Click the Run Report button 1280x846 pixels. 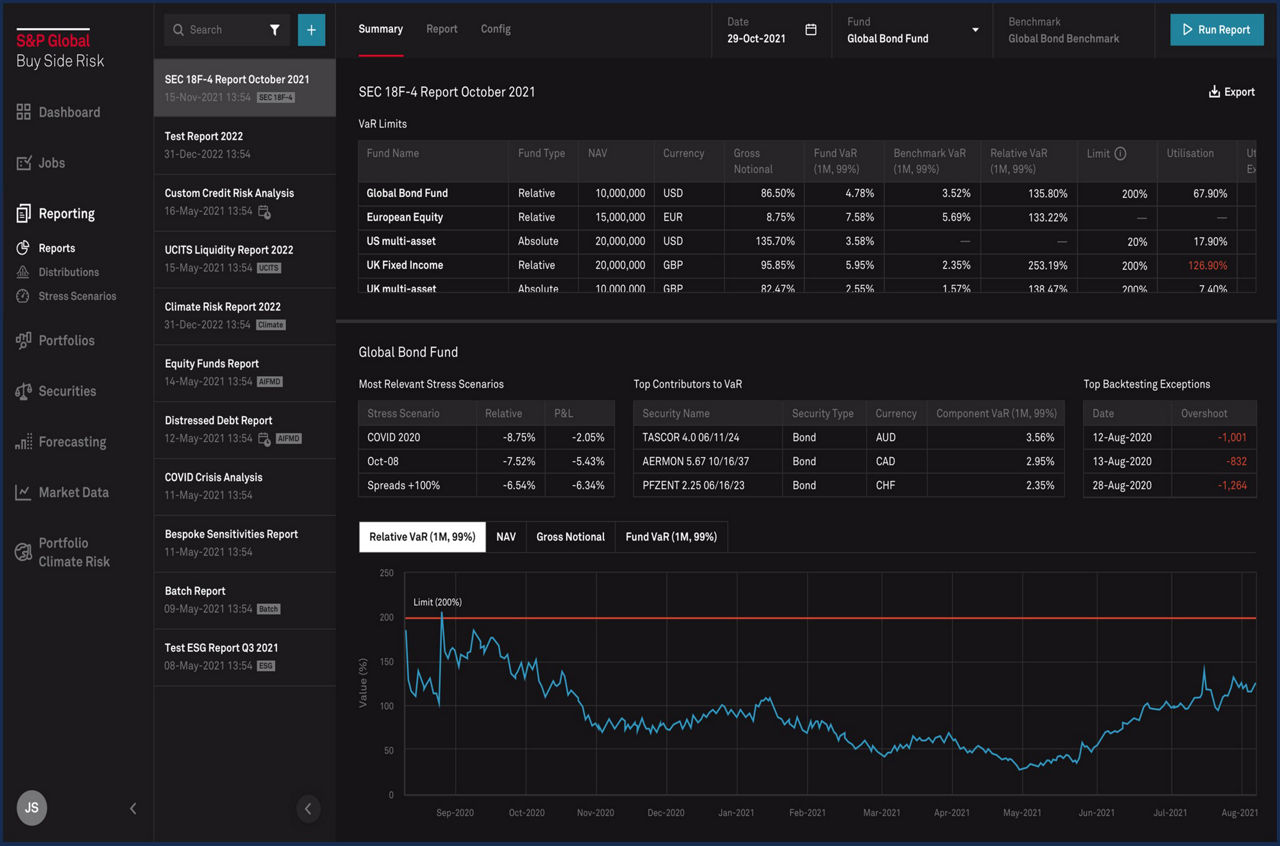(x=1217, y=30)
